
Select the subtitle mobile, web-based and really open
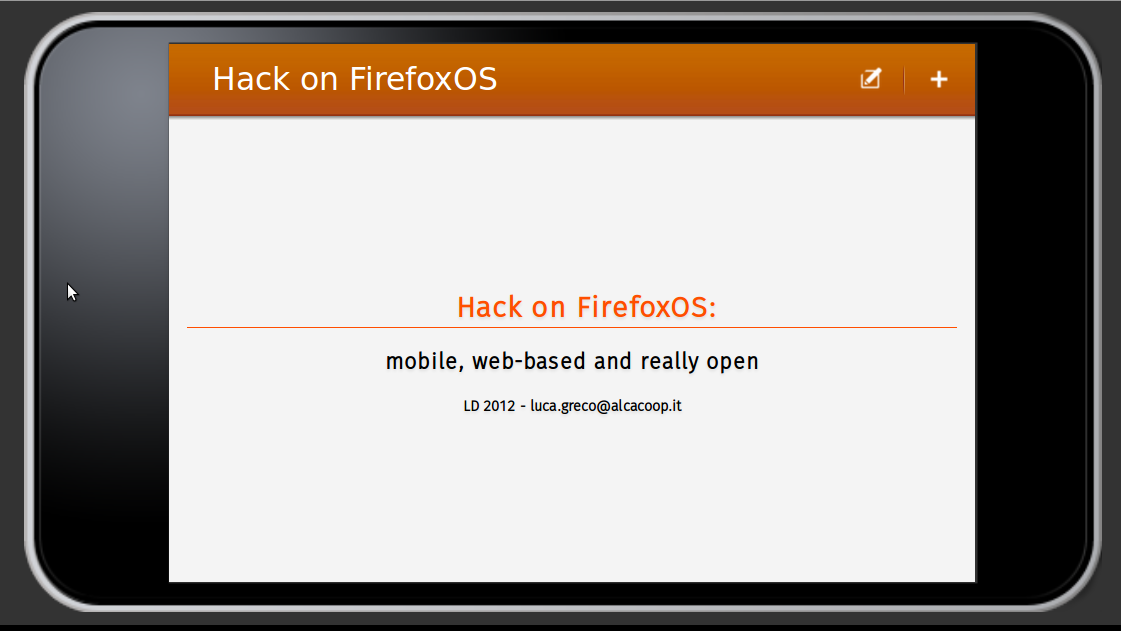[572, 361]
